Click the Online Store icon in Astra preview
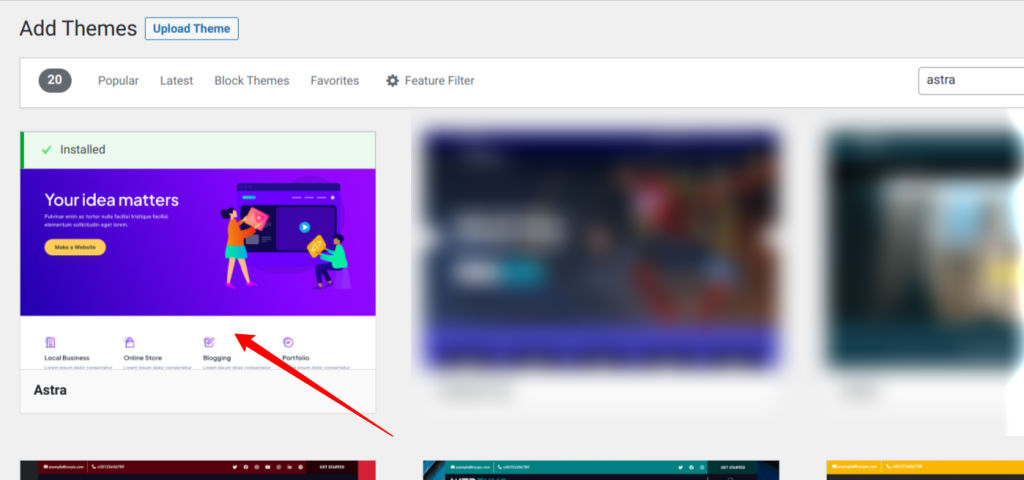Viewport: 1024px width, 480px height. tap(129, 342)
